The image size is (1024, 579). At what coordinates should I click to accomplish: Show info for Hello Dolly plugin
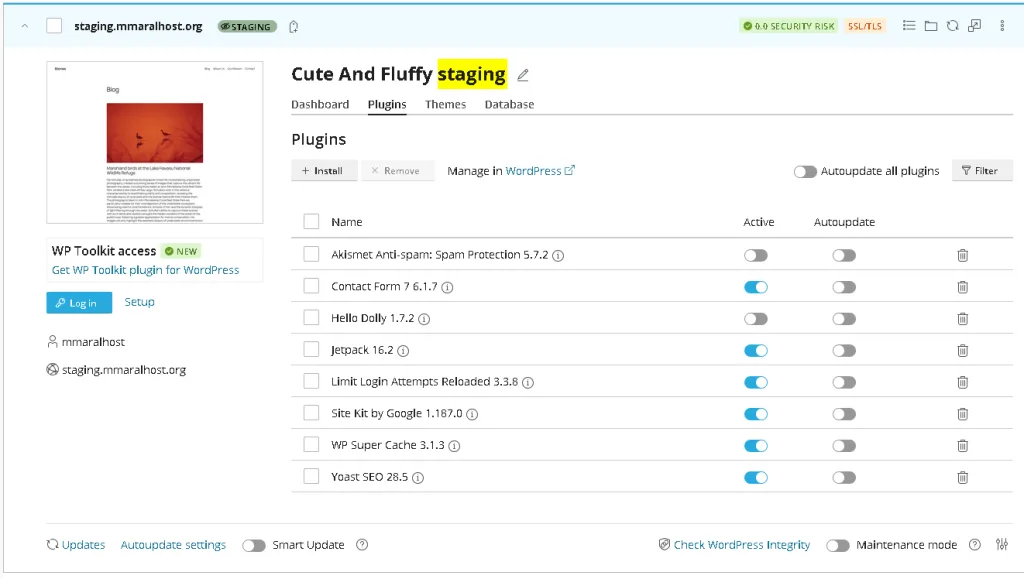coord(424,319)
